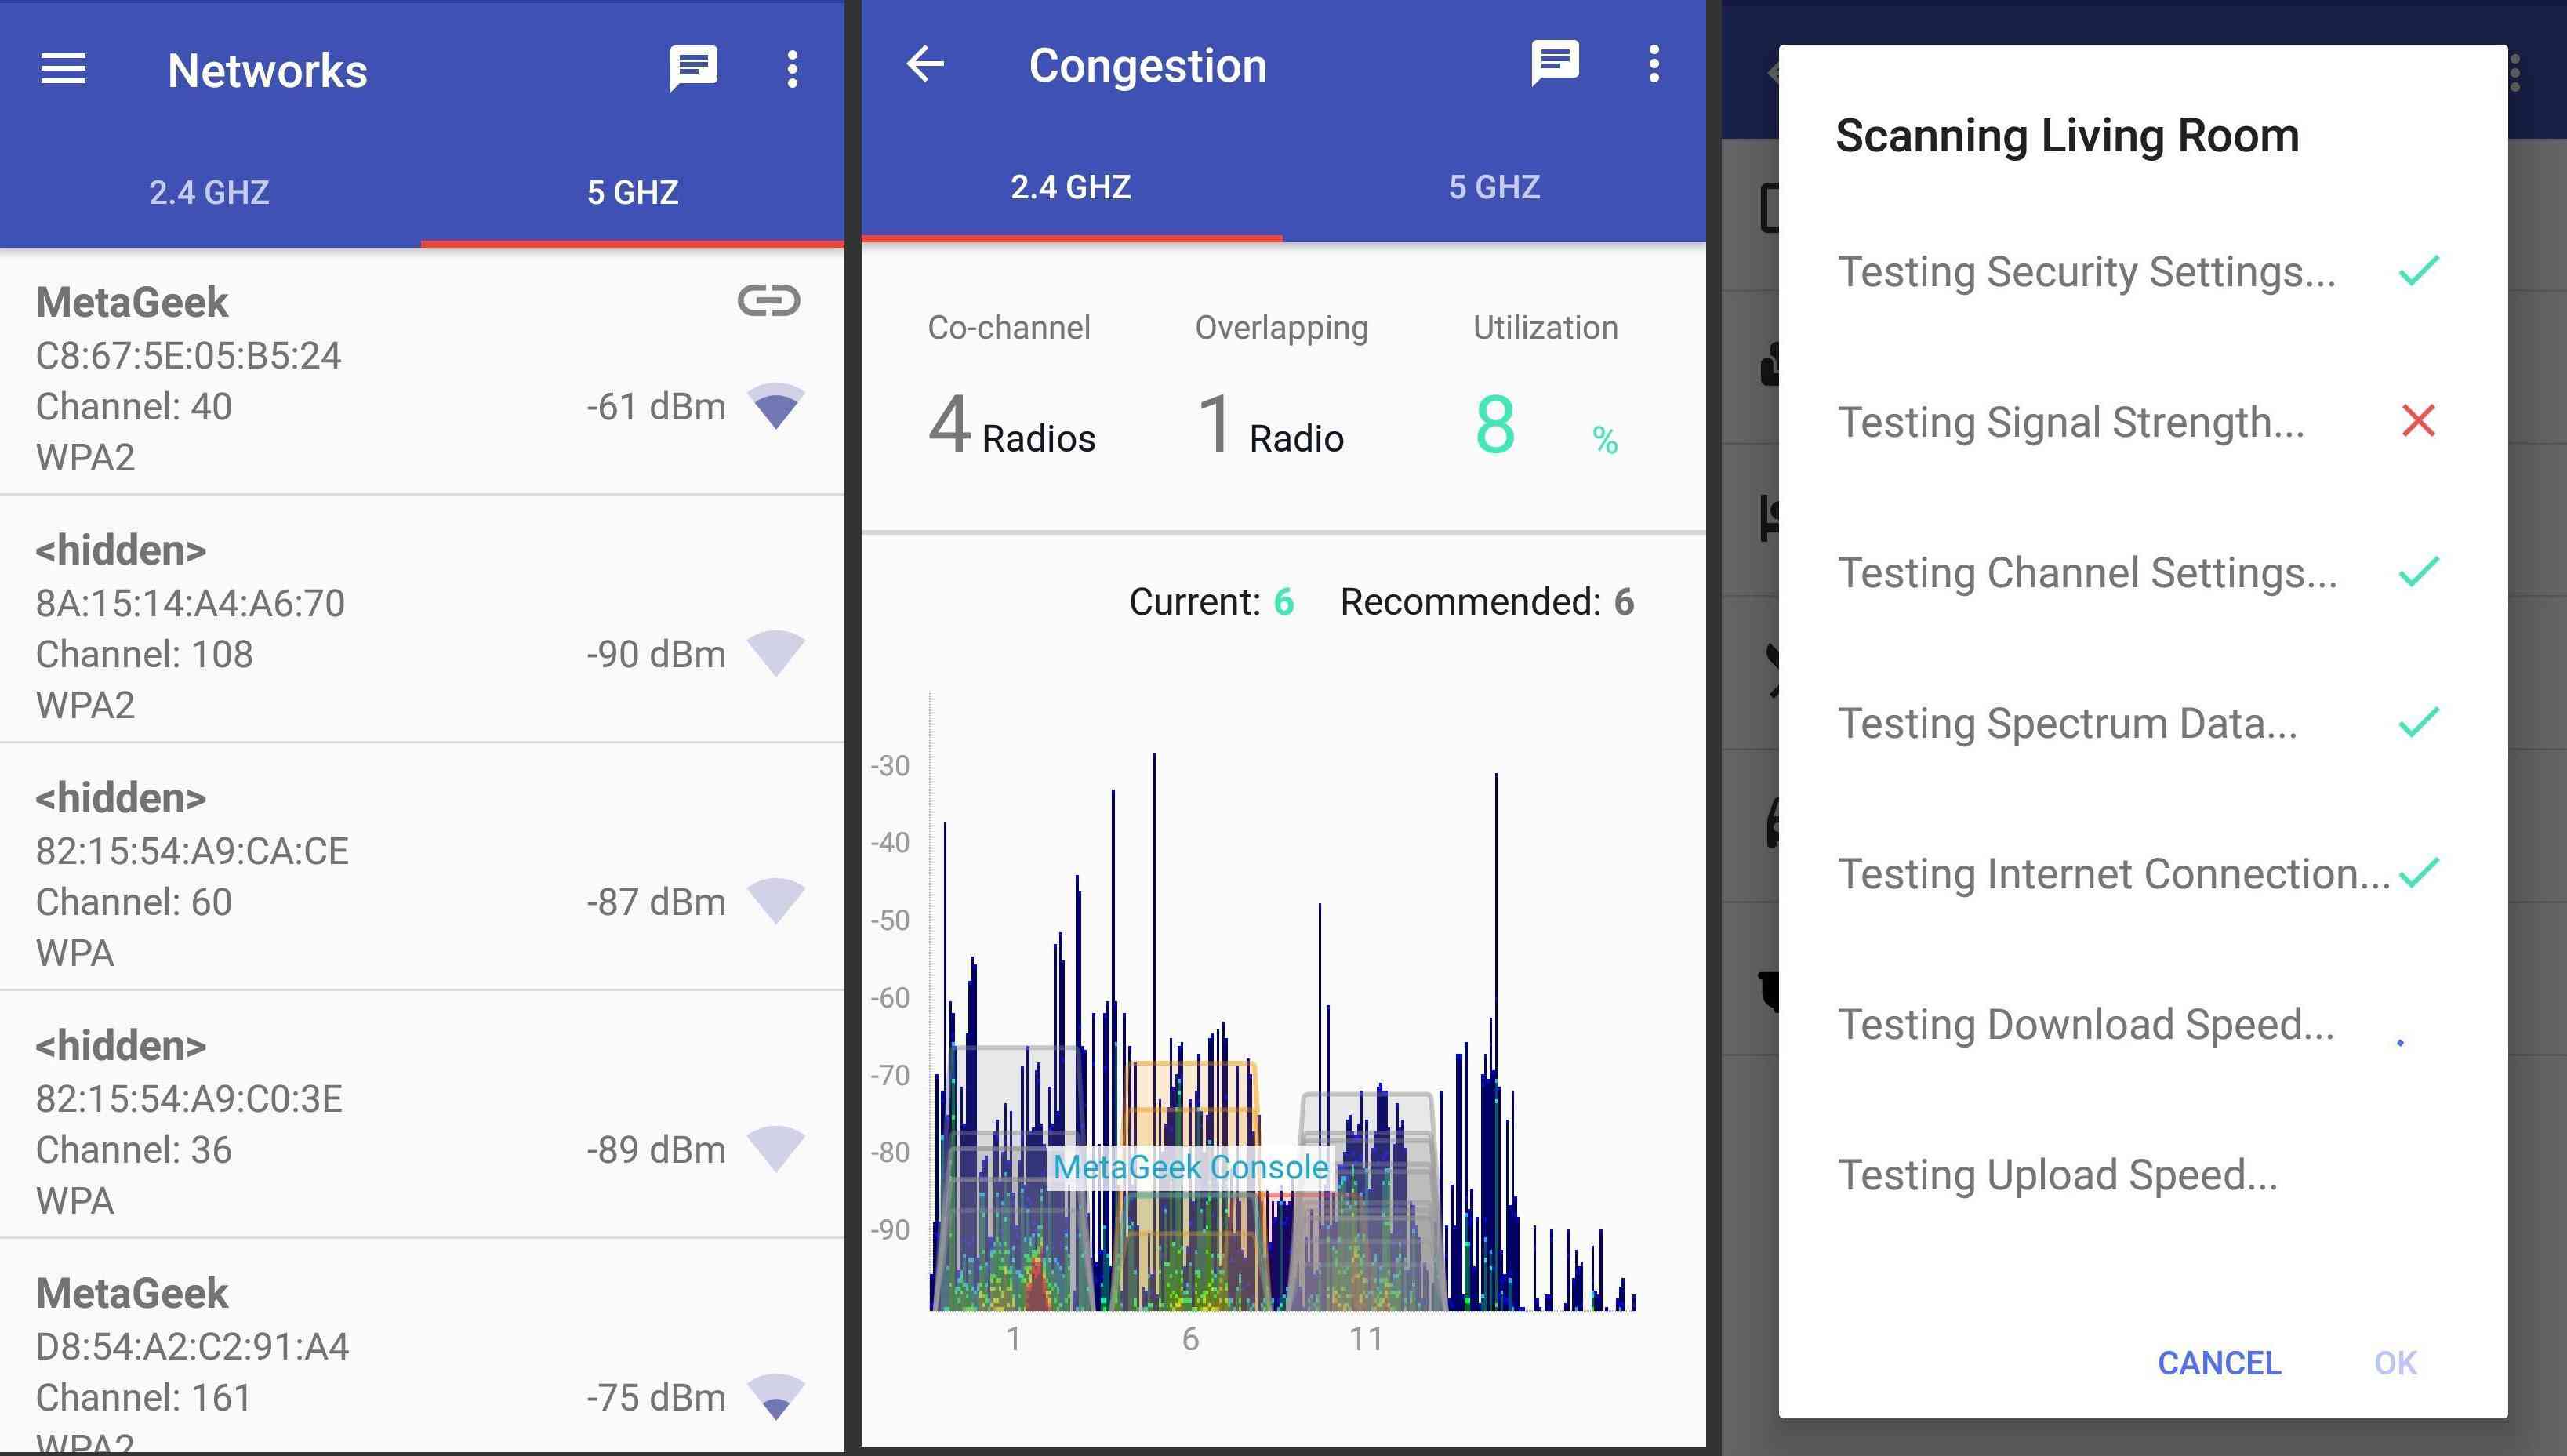This screenshot has width=2567, height=1456.
Task: Click the hamburger menu icon in Networks
Action: point(64,69)
